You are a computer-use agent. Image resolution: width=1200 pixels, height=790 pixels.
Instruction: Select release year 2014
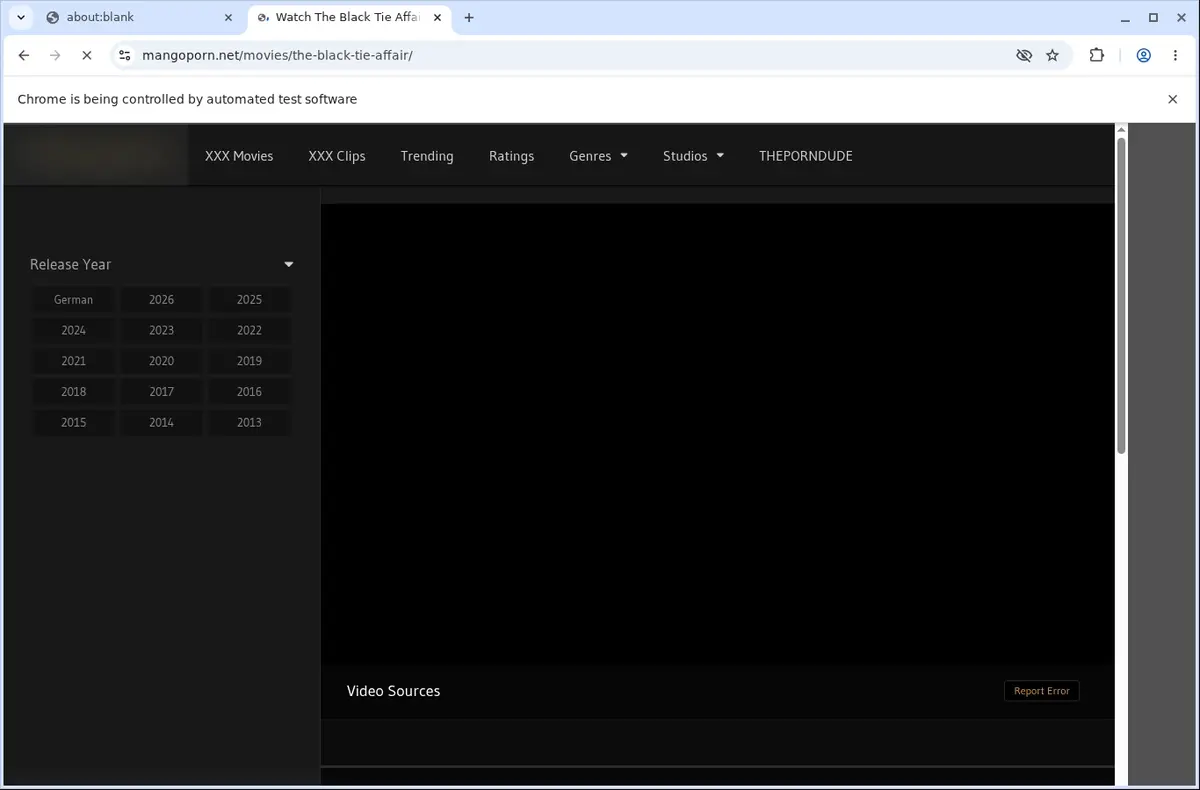coord(161,423)
